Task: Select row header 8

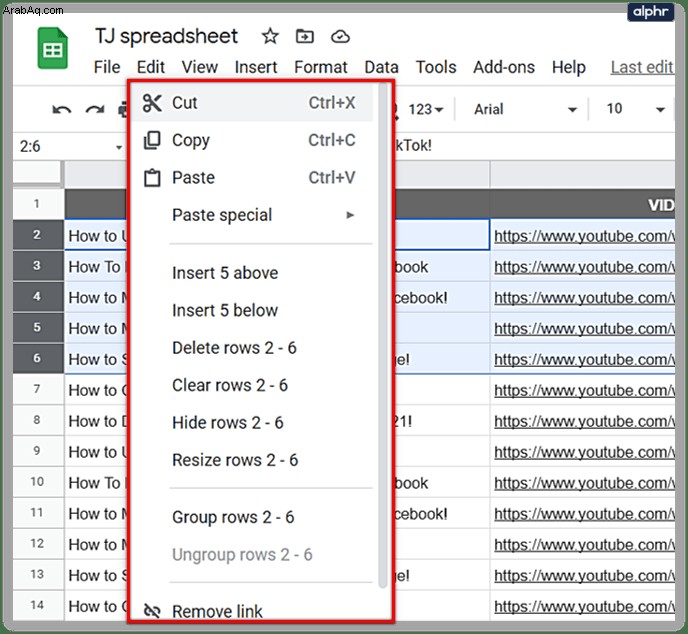Action: pos(38,420)
